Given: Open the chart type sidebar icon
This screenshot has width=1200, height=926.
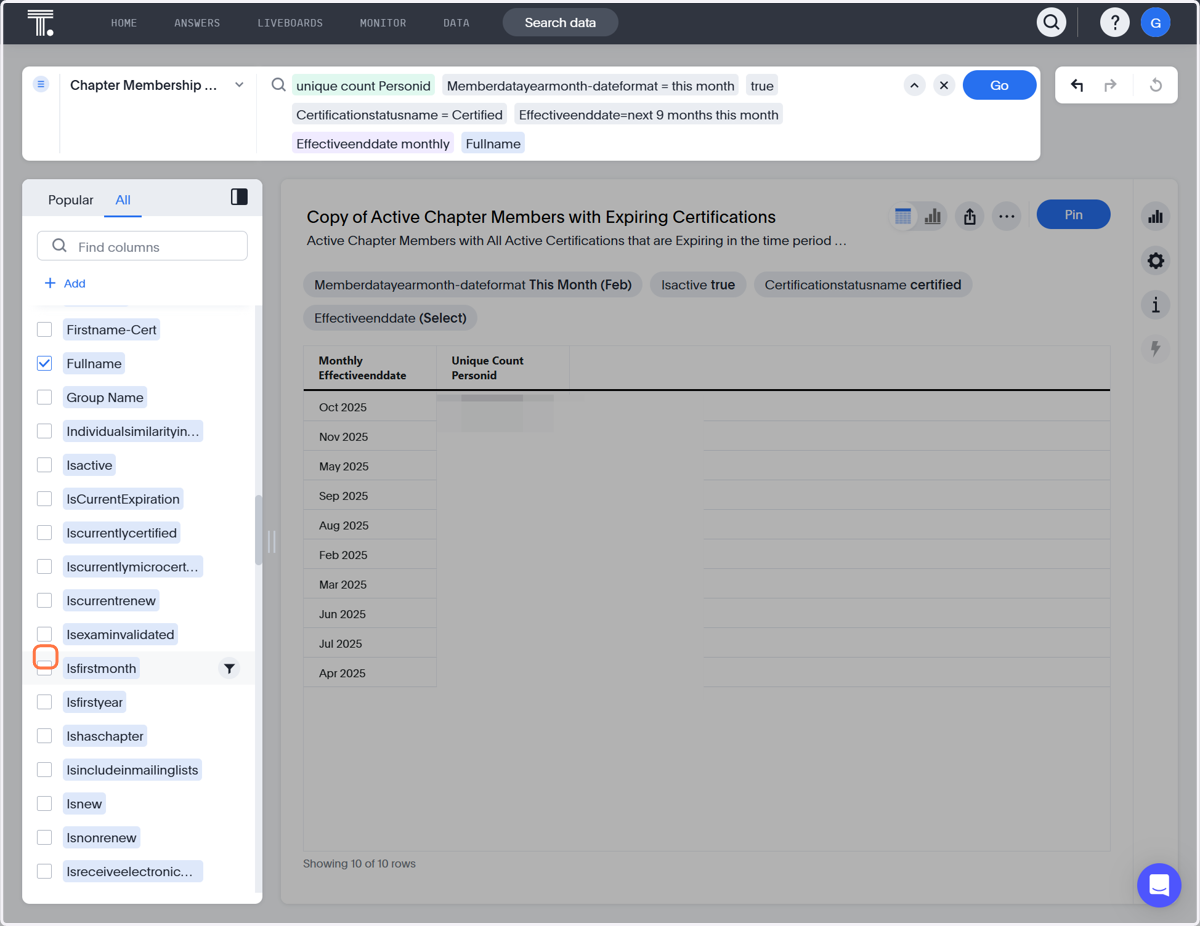Looking at the screenshot, I should point(1156,216).
